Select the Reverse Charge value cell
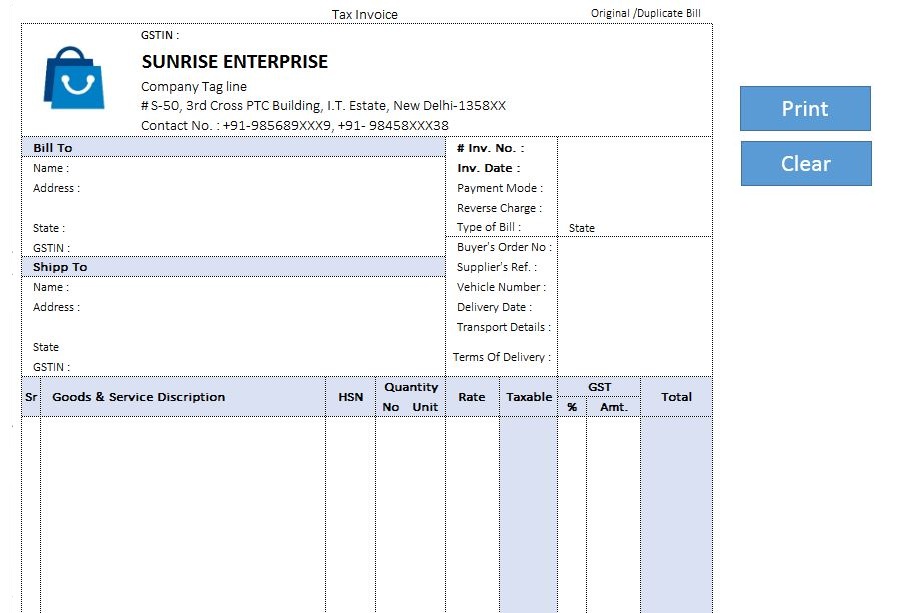Screen dimensions: 900x613 coord(634,208)
